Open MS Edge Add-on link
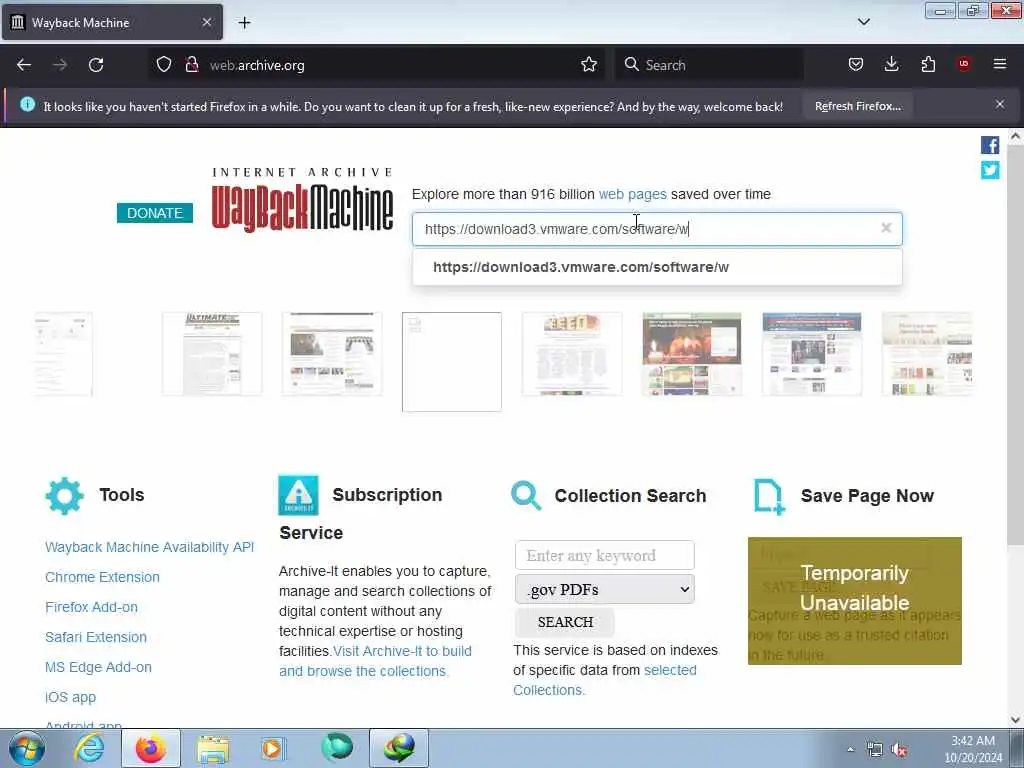Image resolution: width=1024 pixels, height=768 pixels. click(x=98, y=667)
